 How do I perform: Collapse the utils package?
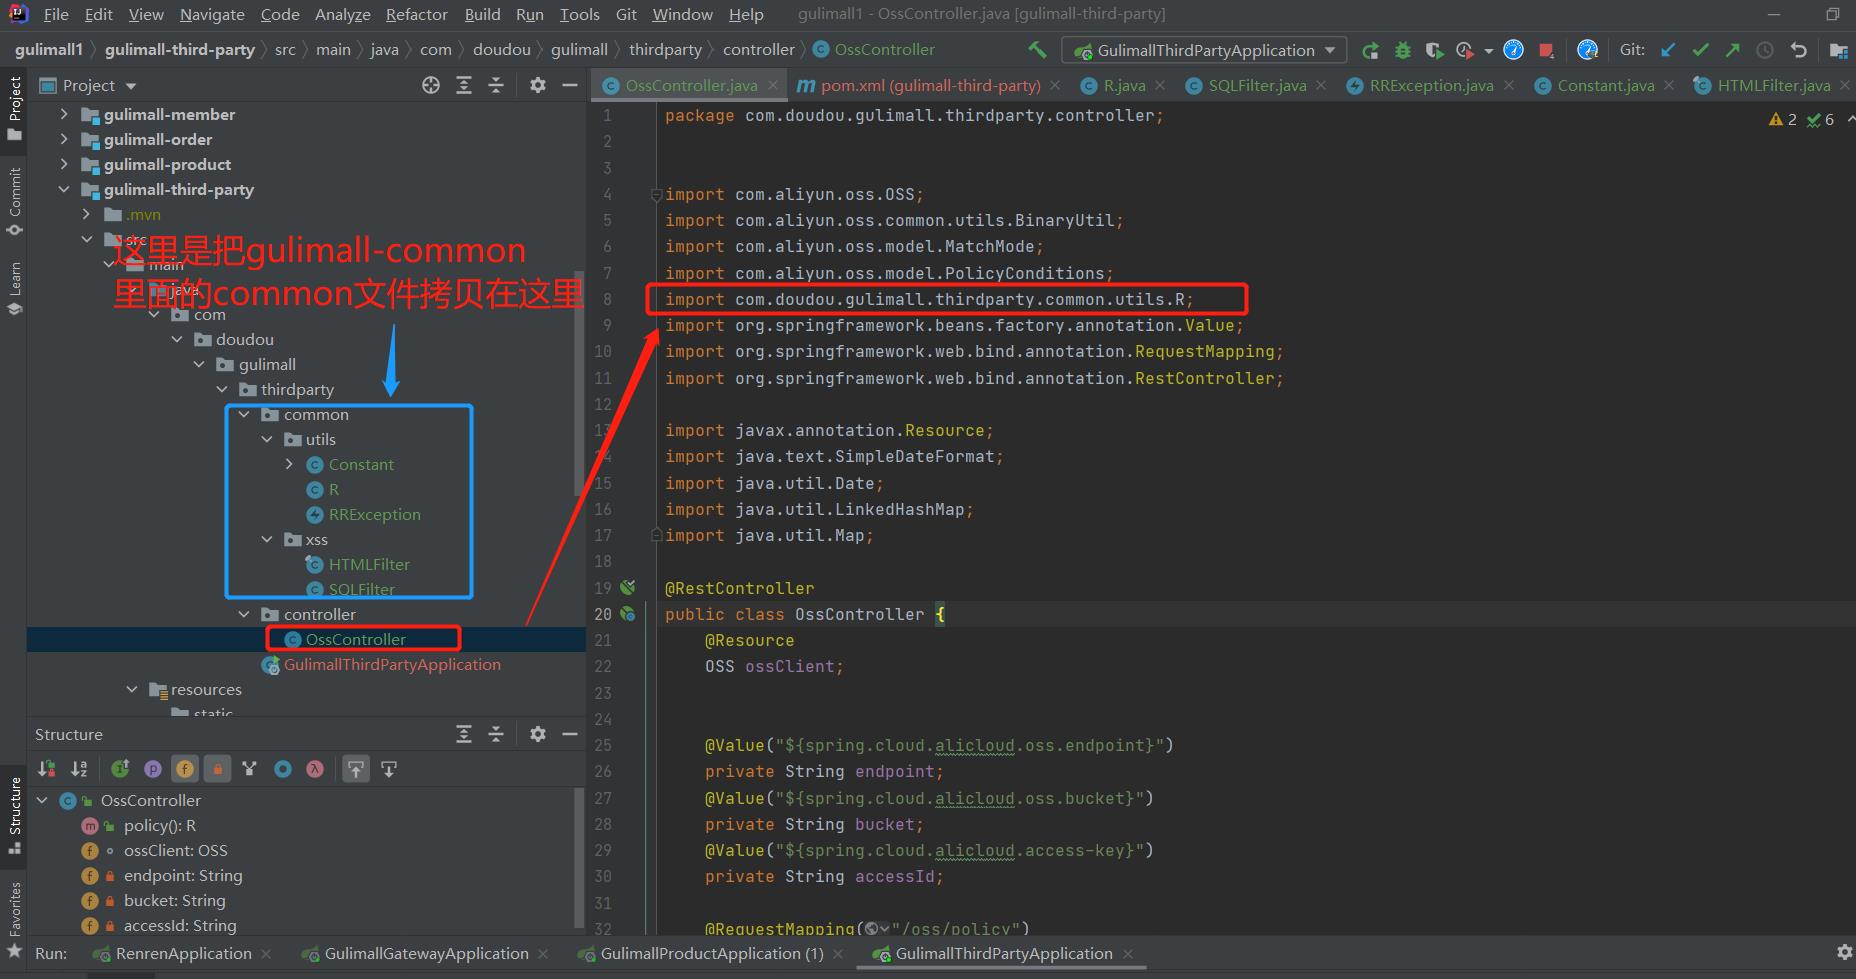click(267, 439)
